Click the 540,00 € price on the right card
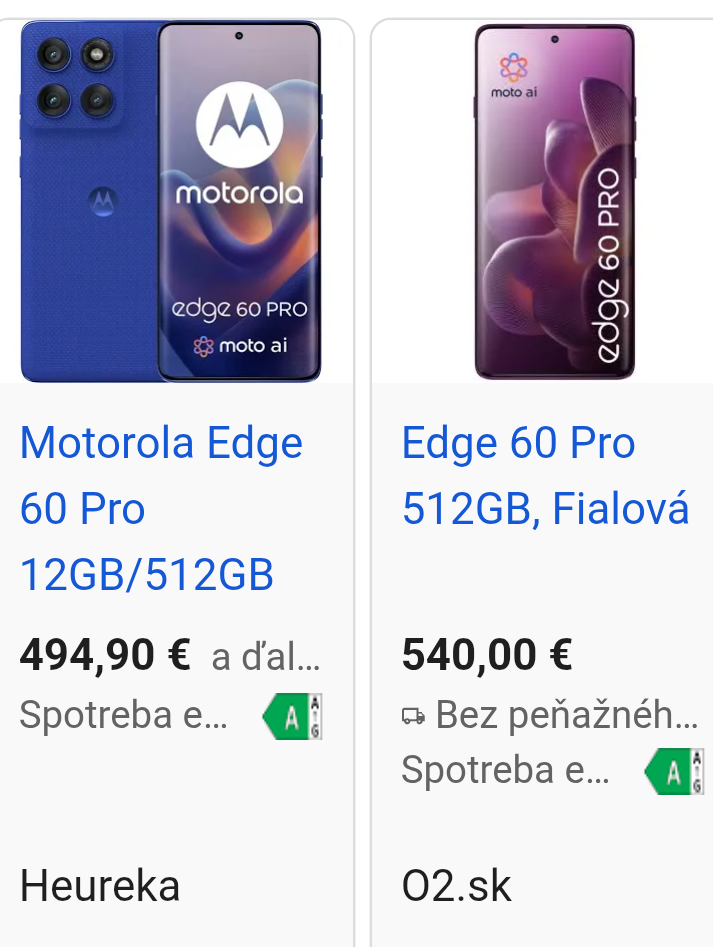Image resolution: width=713 pixels, height=947 pixels. click(484, 655)
